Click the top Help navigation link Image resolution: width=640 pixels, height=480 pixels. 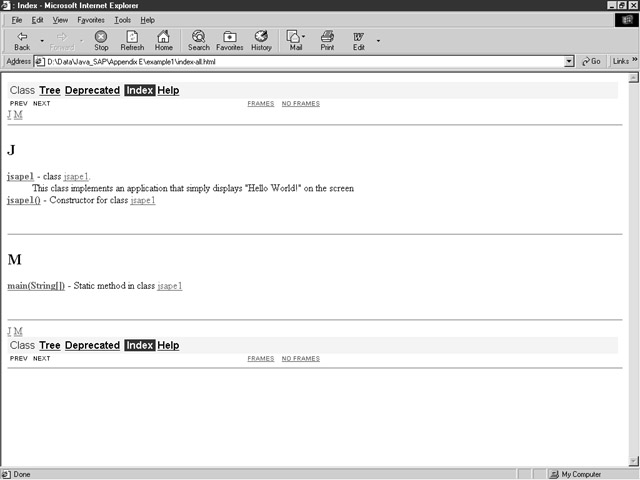point(168,90)
